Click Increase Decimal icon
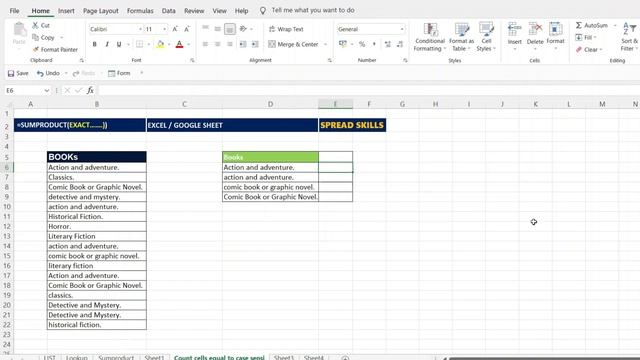 (387, 44)
